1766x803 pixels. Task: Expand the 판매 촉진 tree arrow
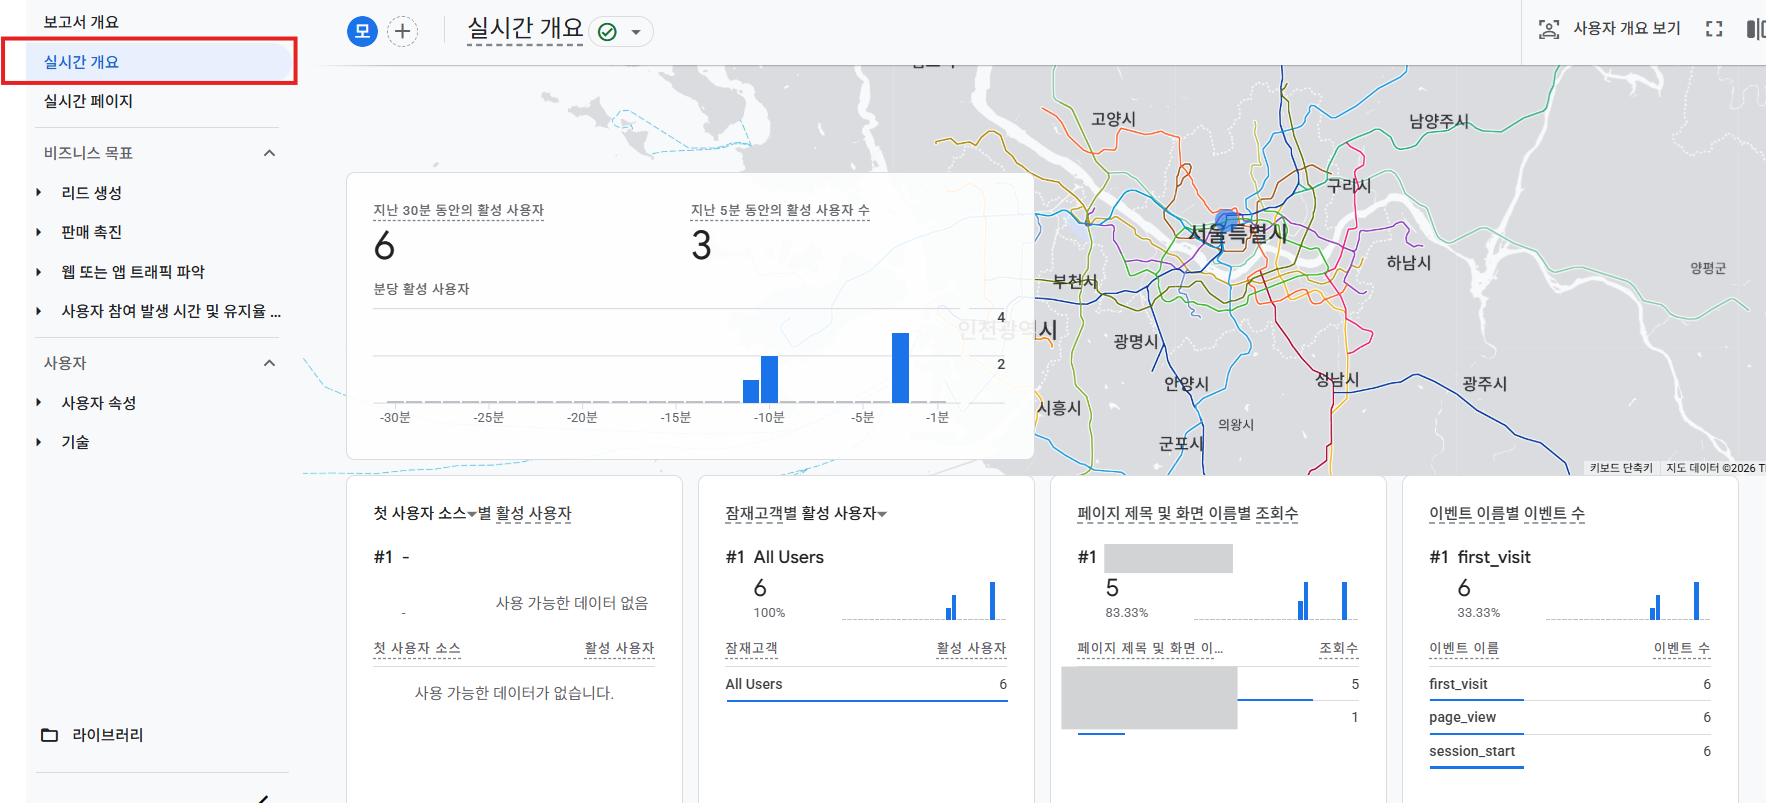pos(39,232)
